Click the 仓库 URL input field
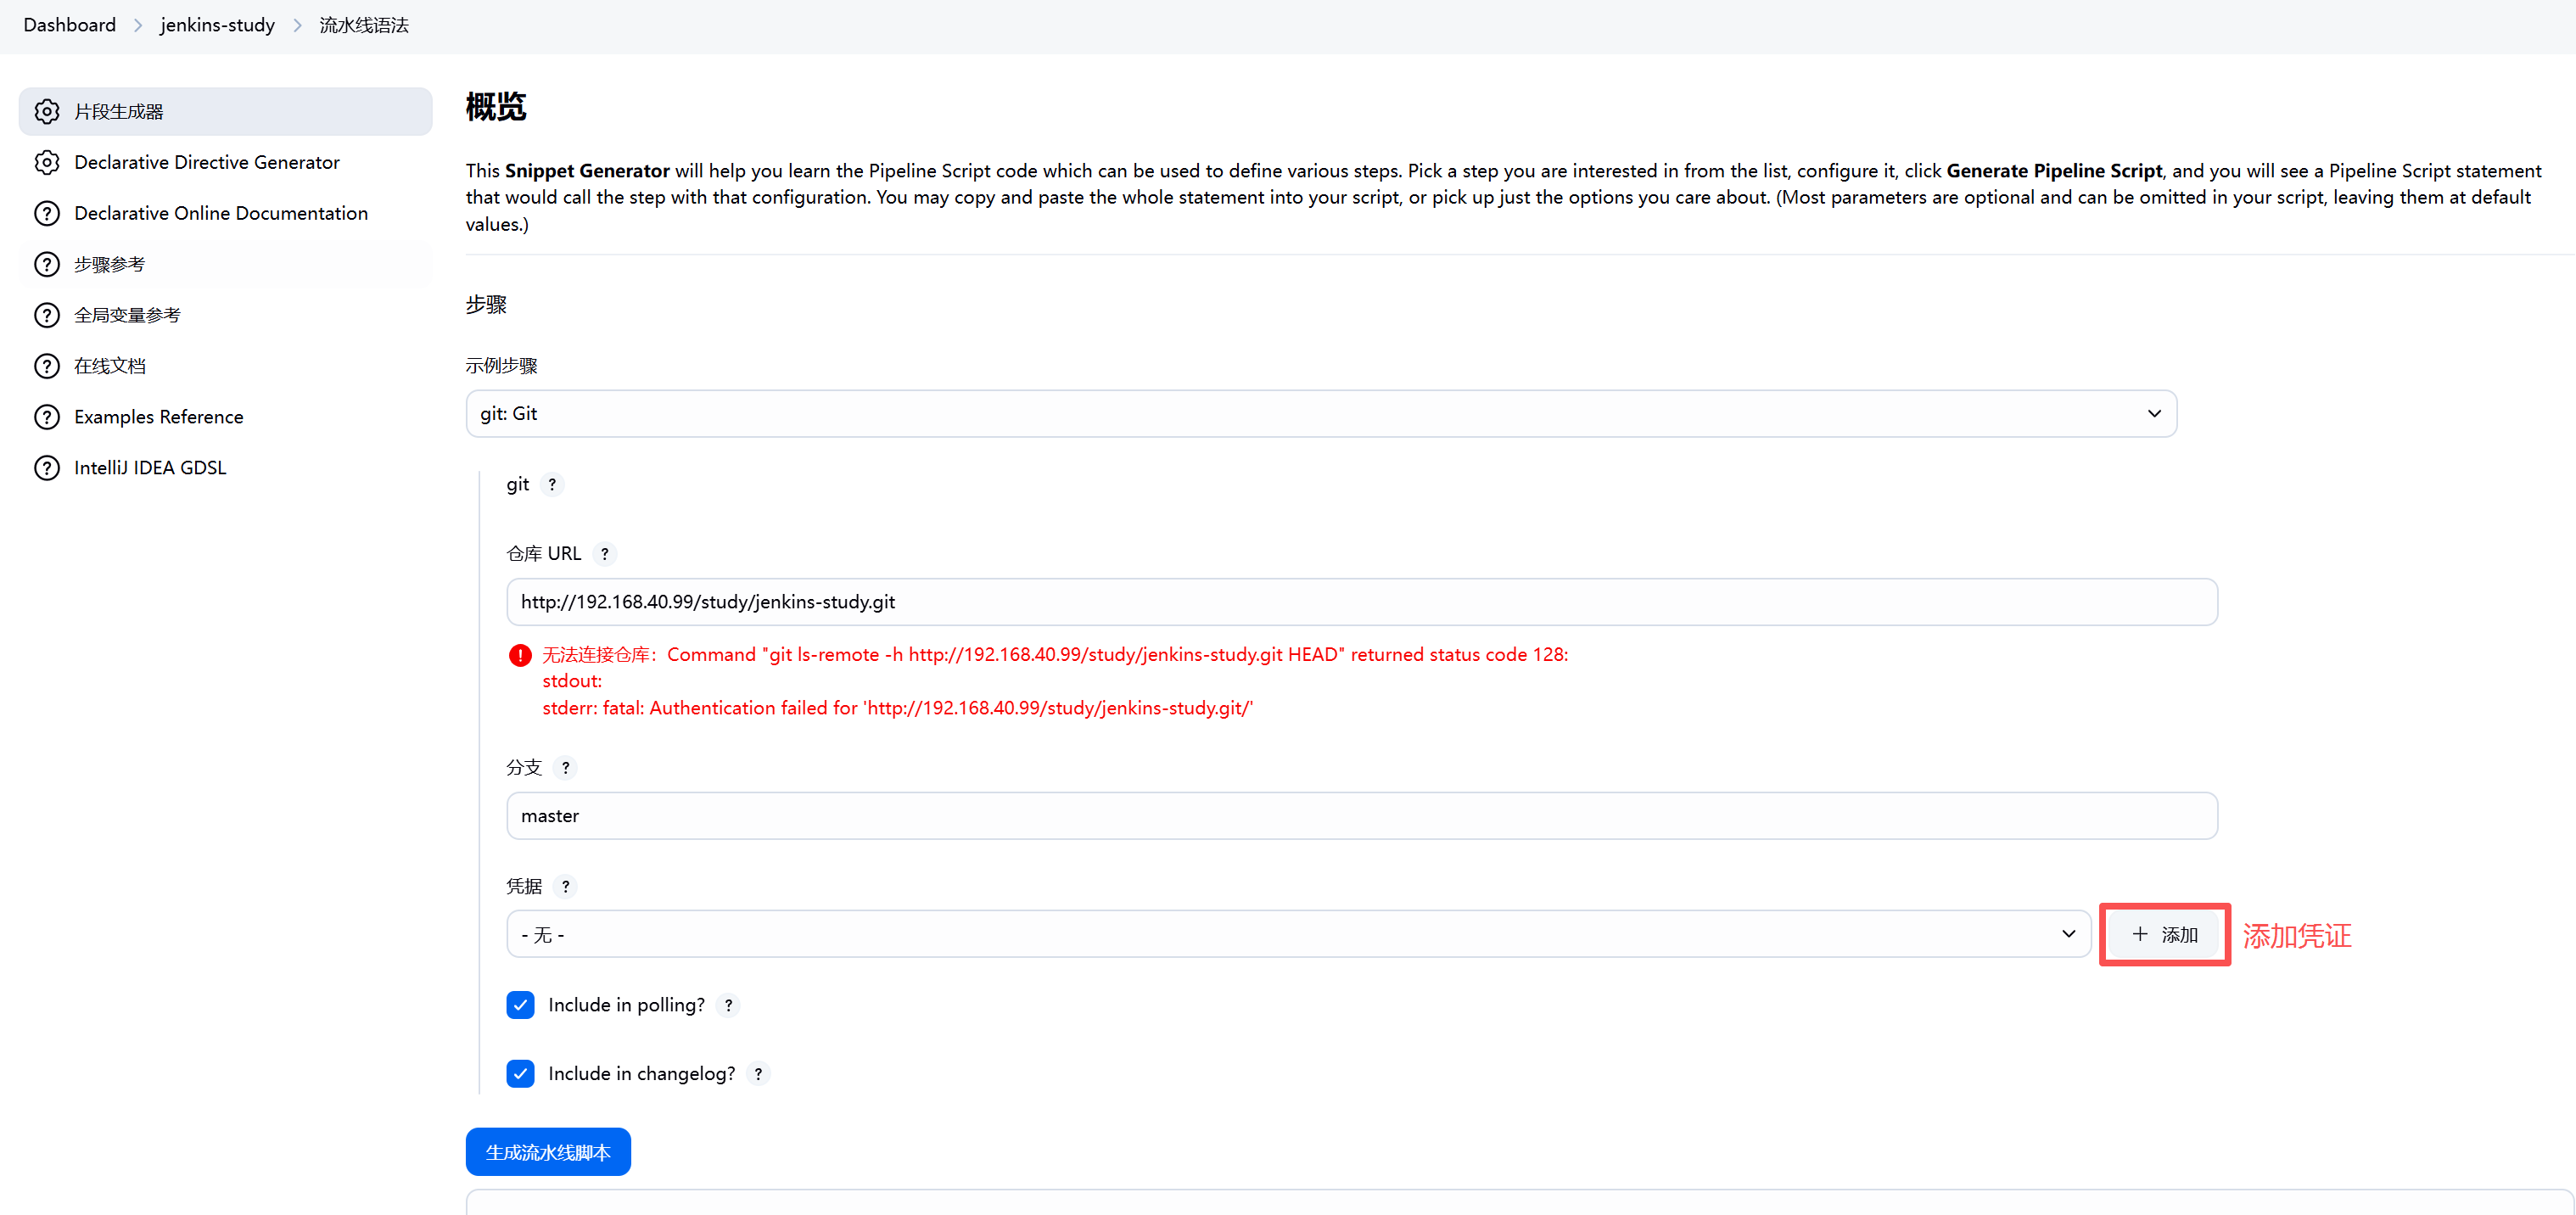The height and width of the screenshot is (1215, 2576). pyautogui.click(x=1361, y=601)
